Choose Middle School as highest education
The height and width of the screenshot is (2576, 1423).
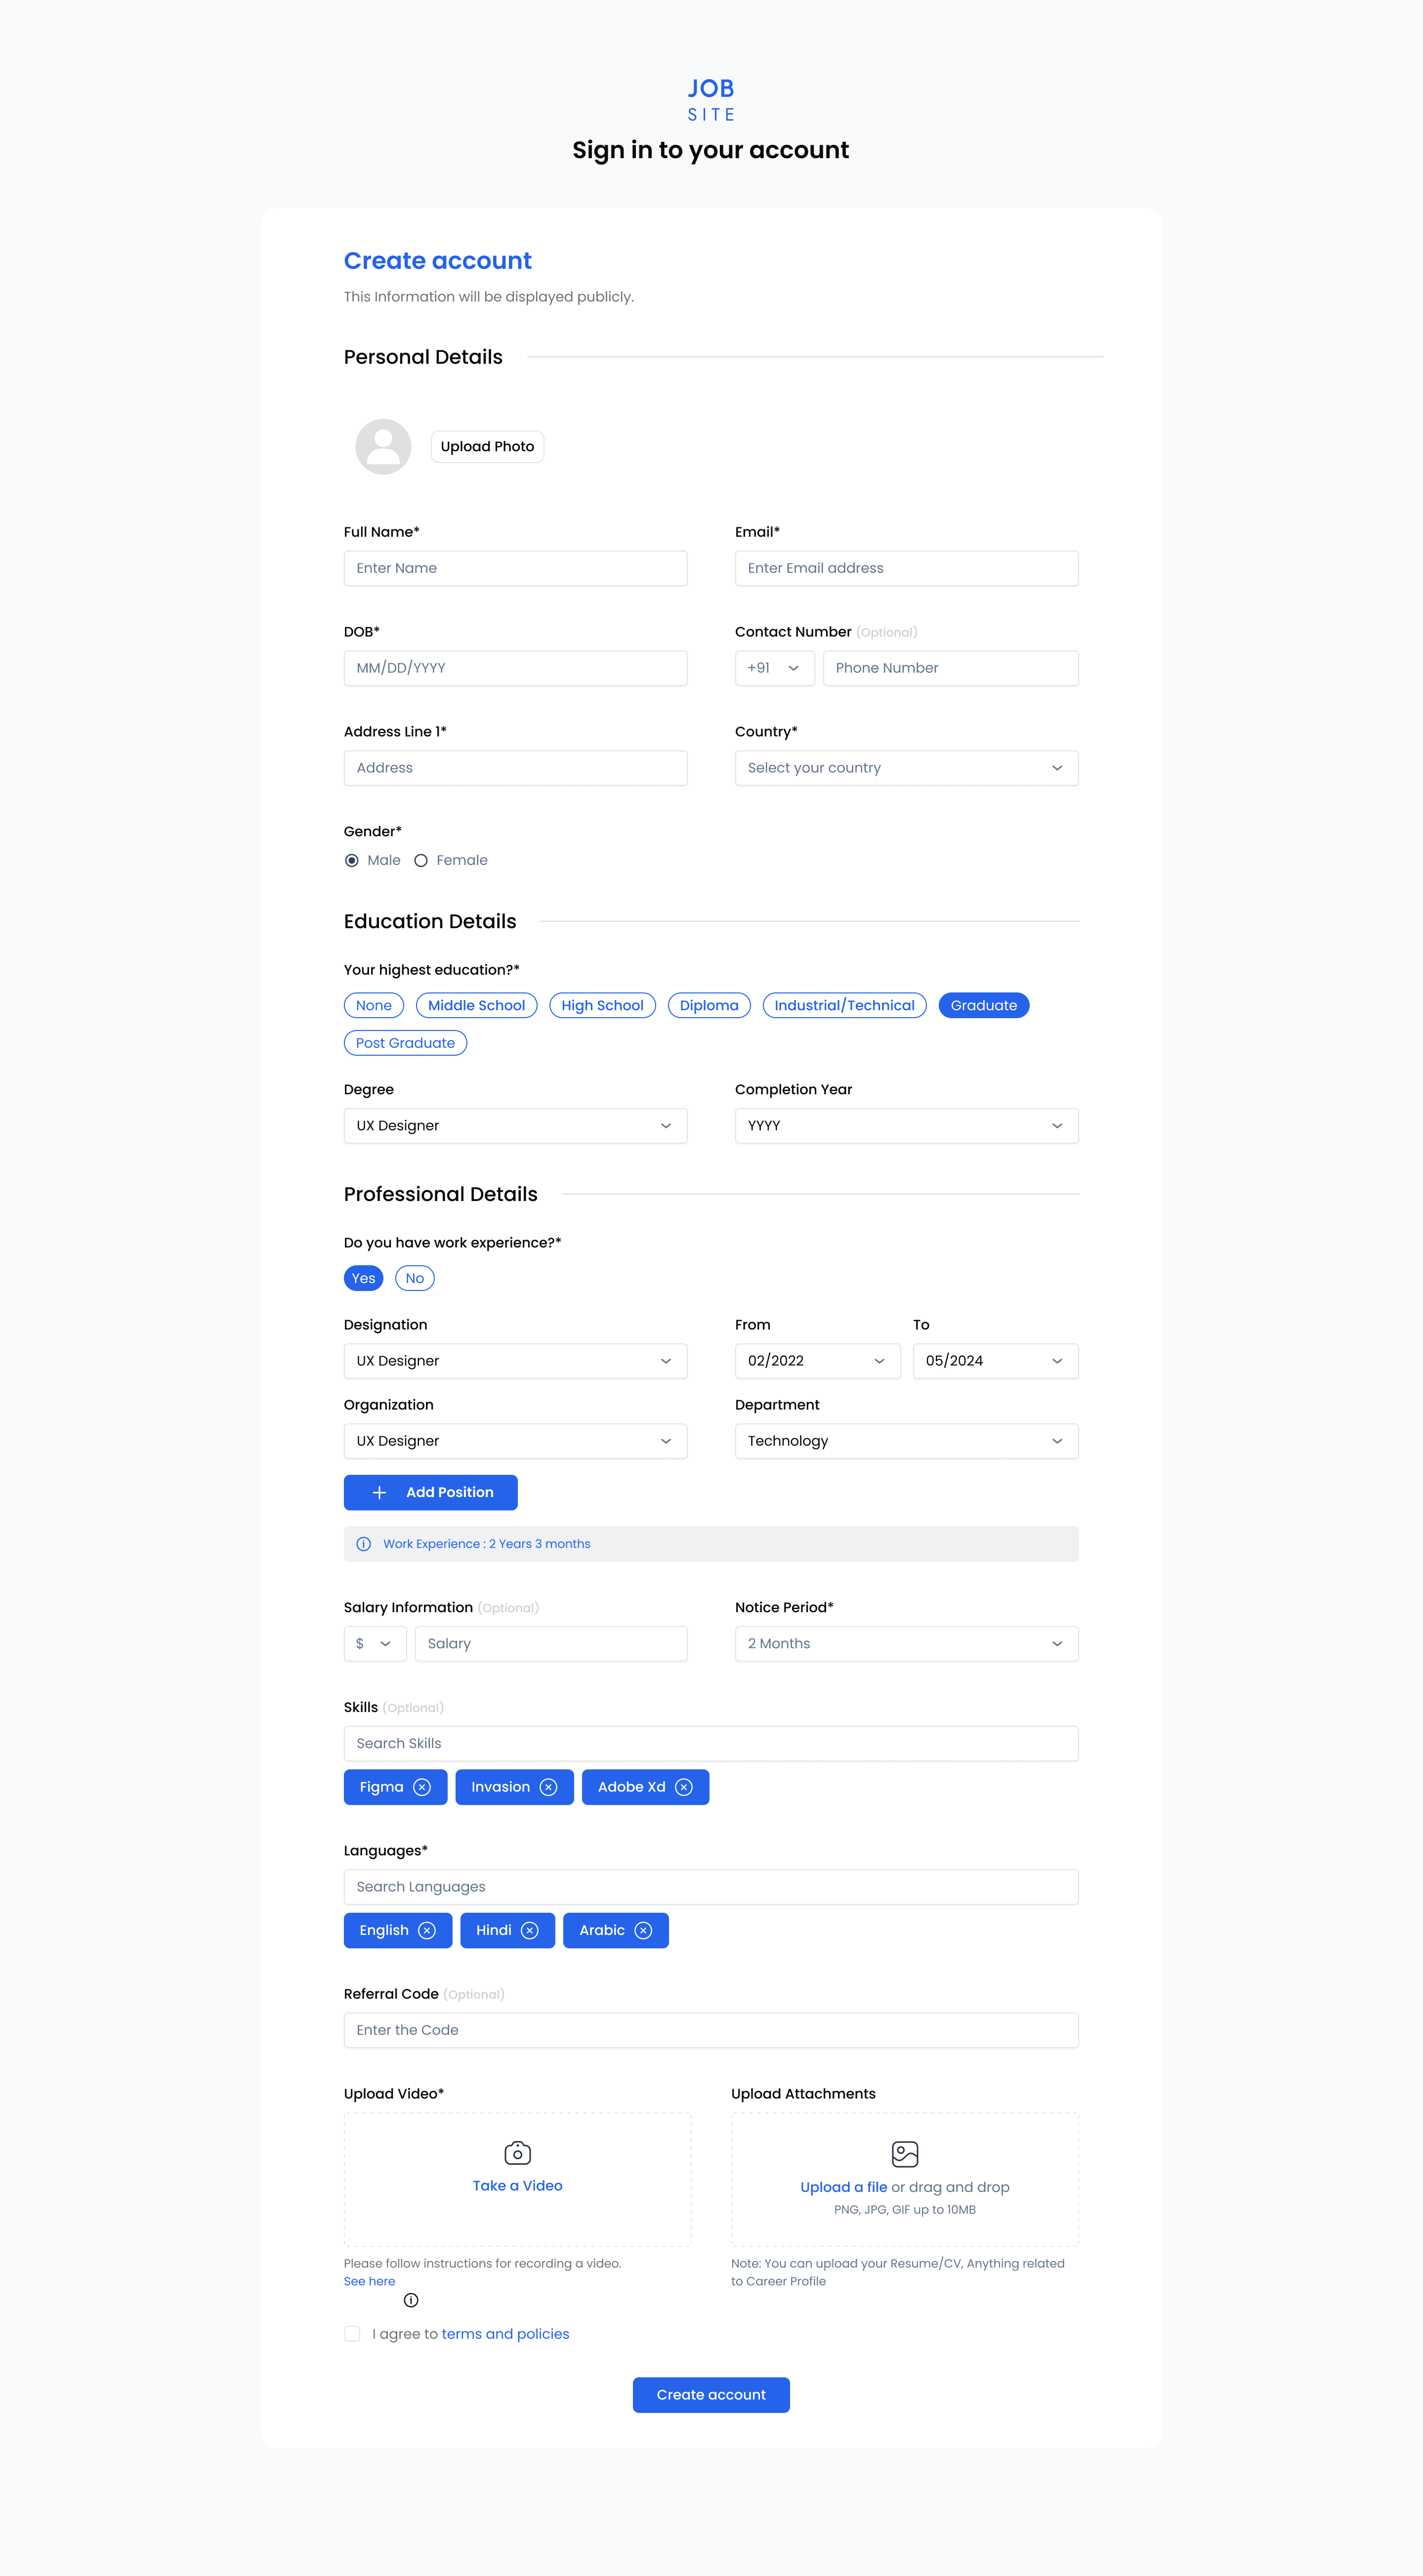click(x=476, y=1005)
